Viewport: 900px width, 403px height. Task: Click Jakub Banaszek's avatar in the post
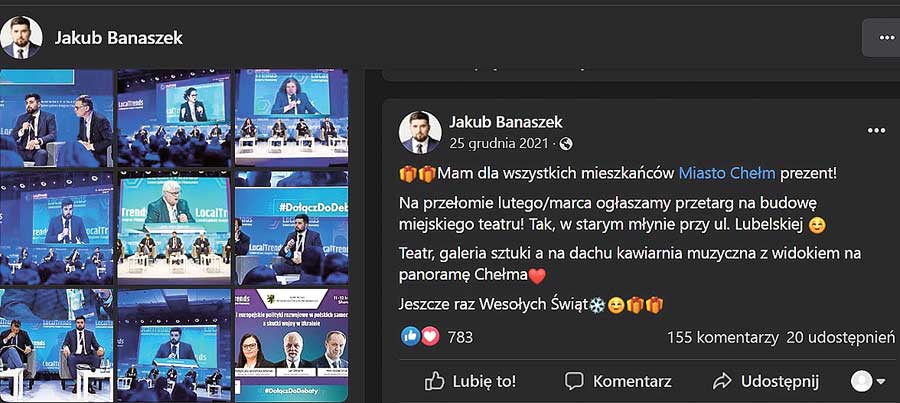coord(420,132)
